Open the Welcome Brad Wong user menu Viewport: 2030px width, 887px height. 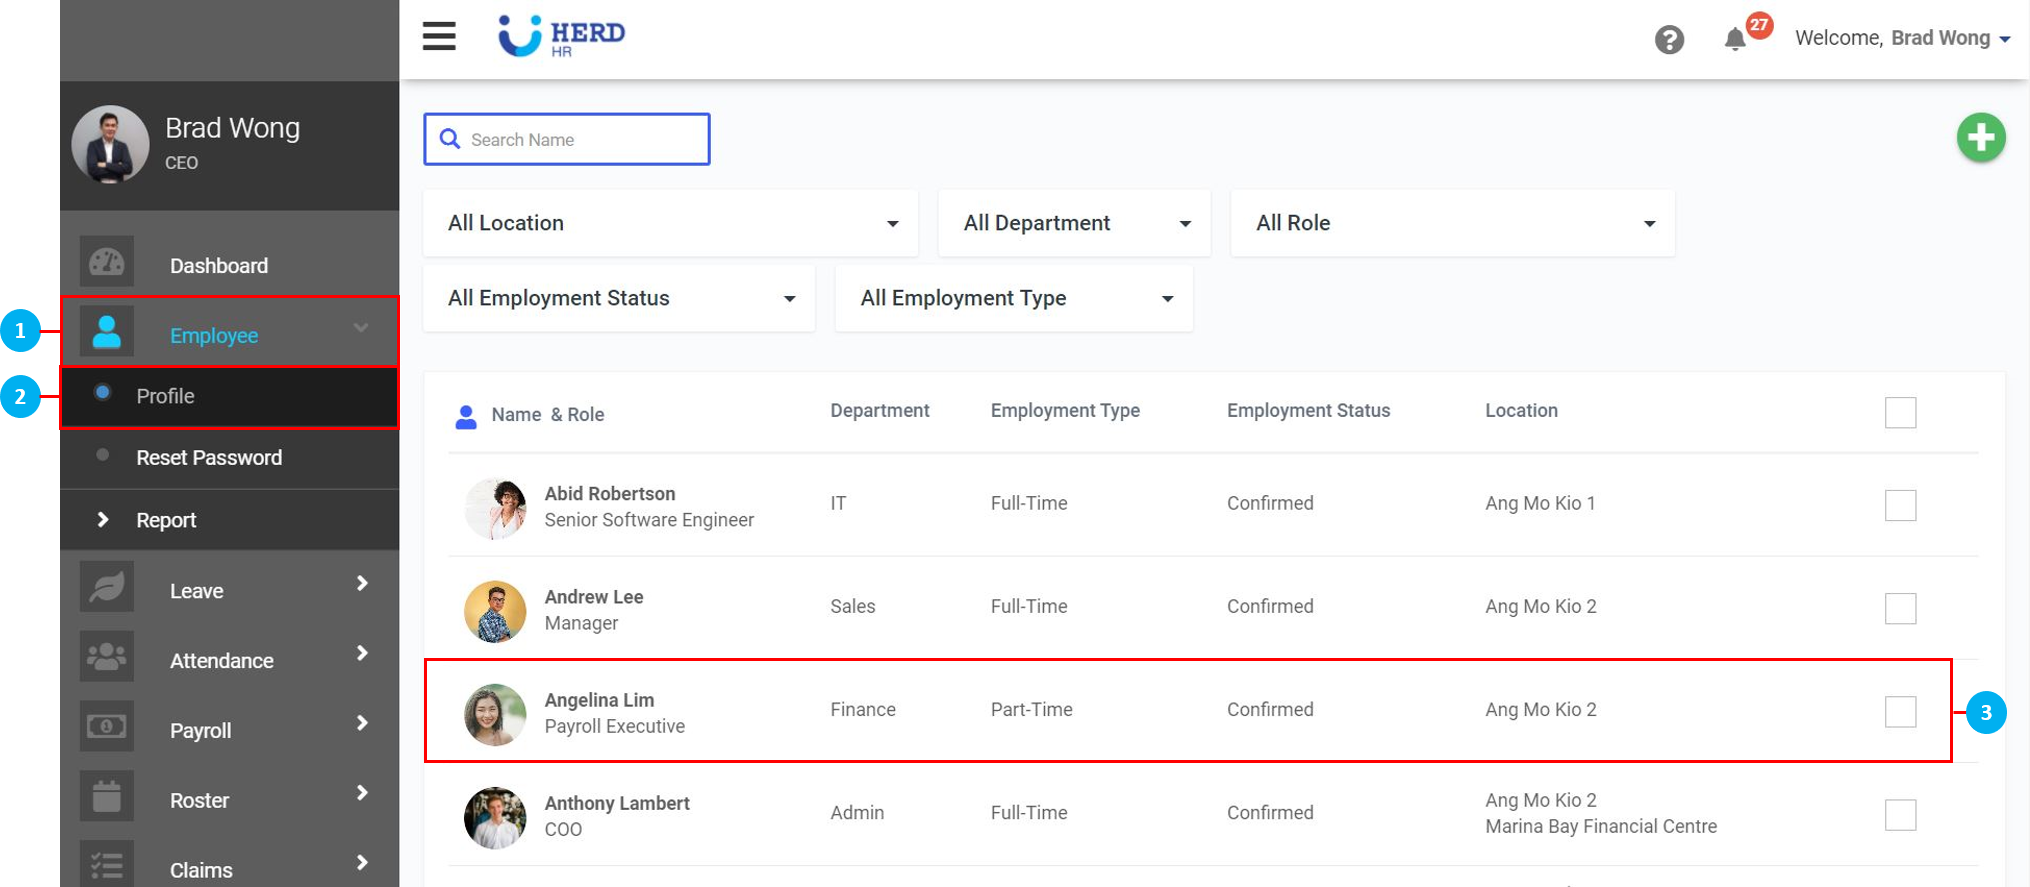[x=1902, y=38]
